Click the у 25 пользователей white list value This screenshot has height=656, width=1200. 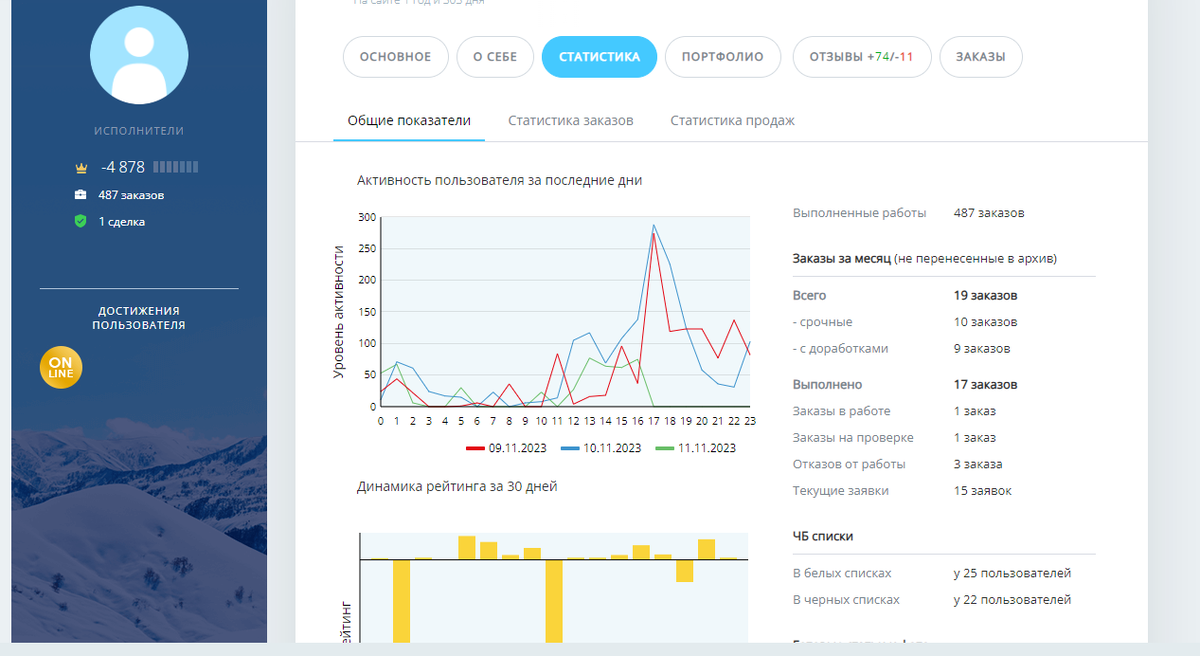point(1012,574)
